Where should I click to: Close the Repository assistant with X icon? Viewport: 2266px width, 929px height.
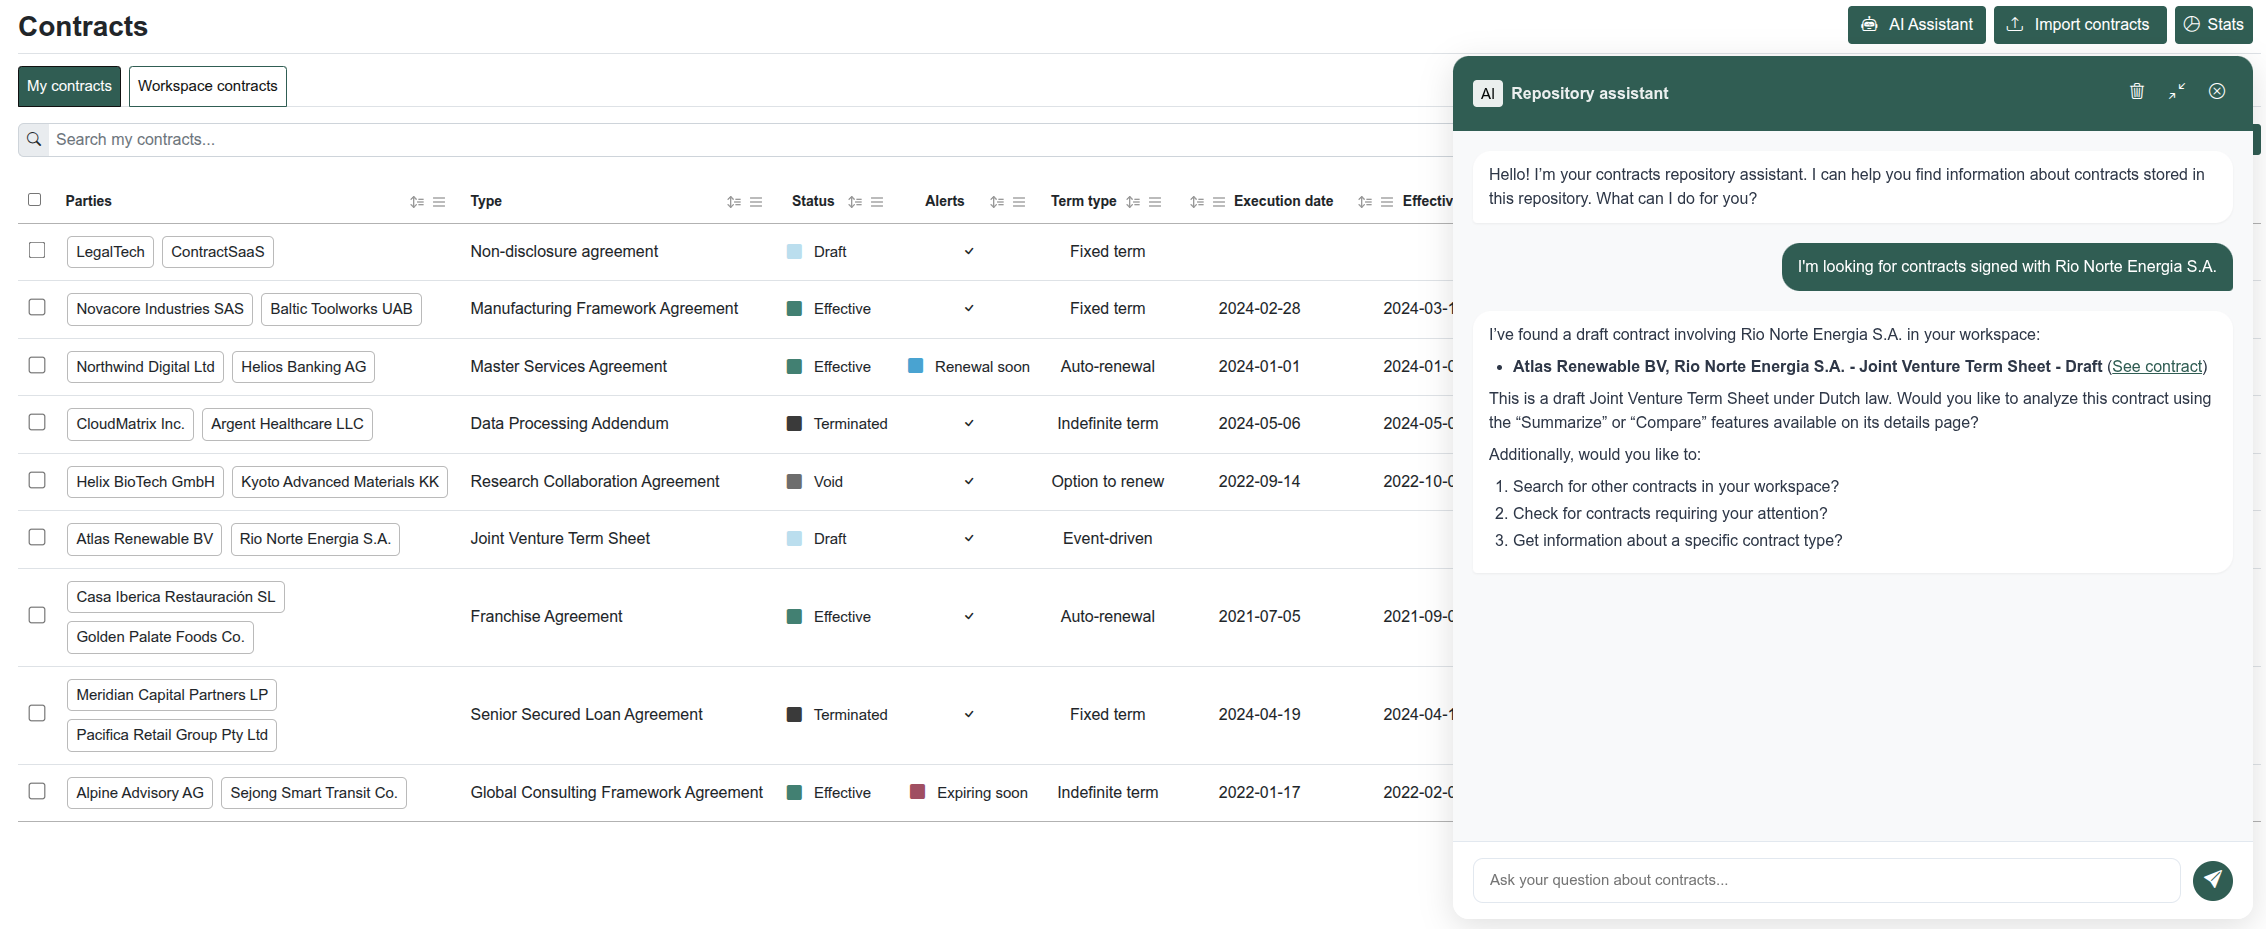(x=2217, y=92)
